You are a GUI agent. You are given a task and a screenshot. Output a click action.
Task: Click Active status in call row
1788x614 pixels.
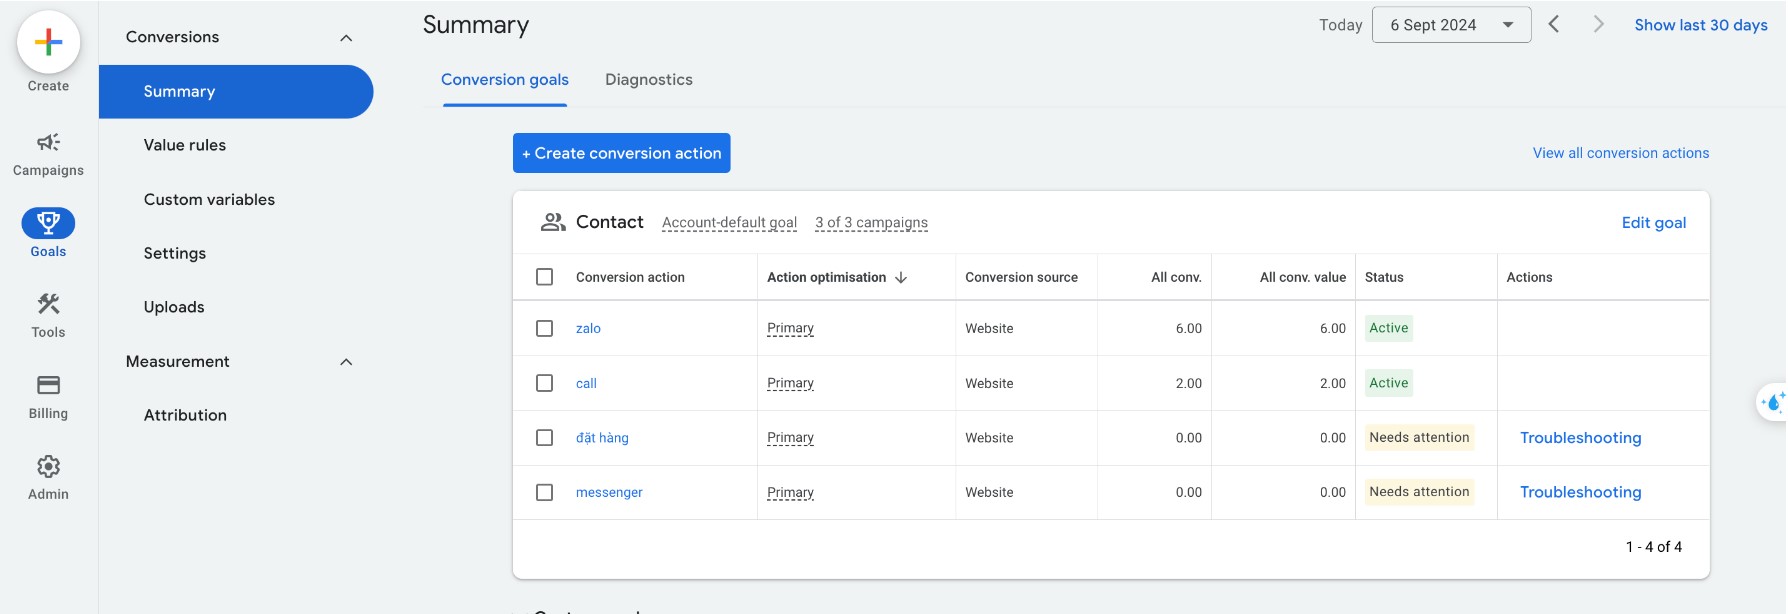click(1389, 383)
